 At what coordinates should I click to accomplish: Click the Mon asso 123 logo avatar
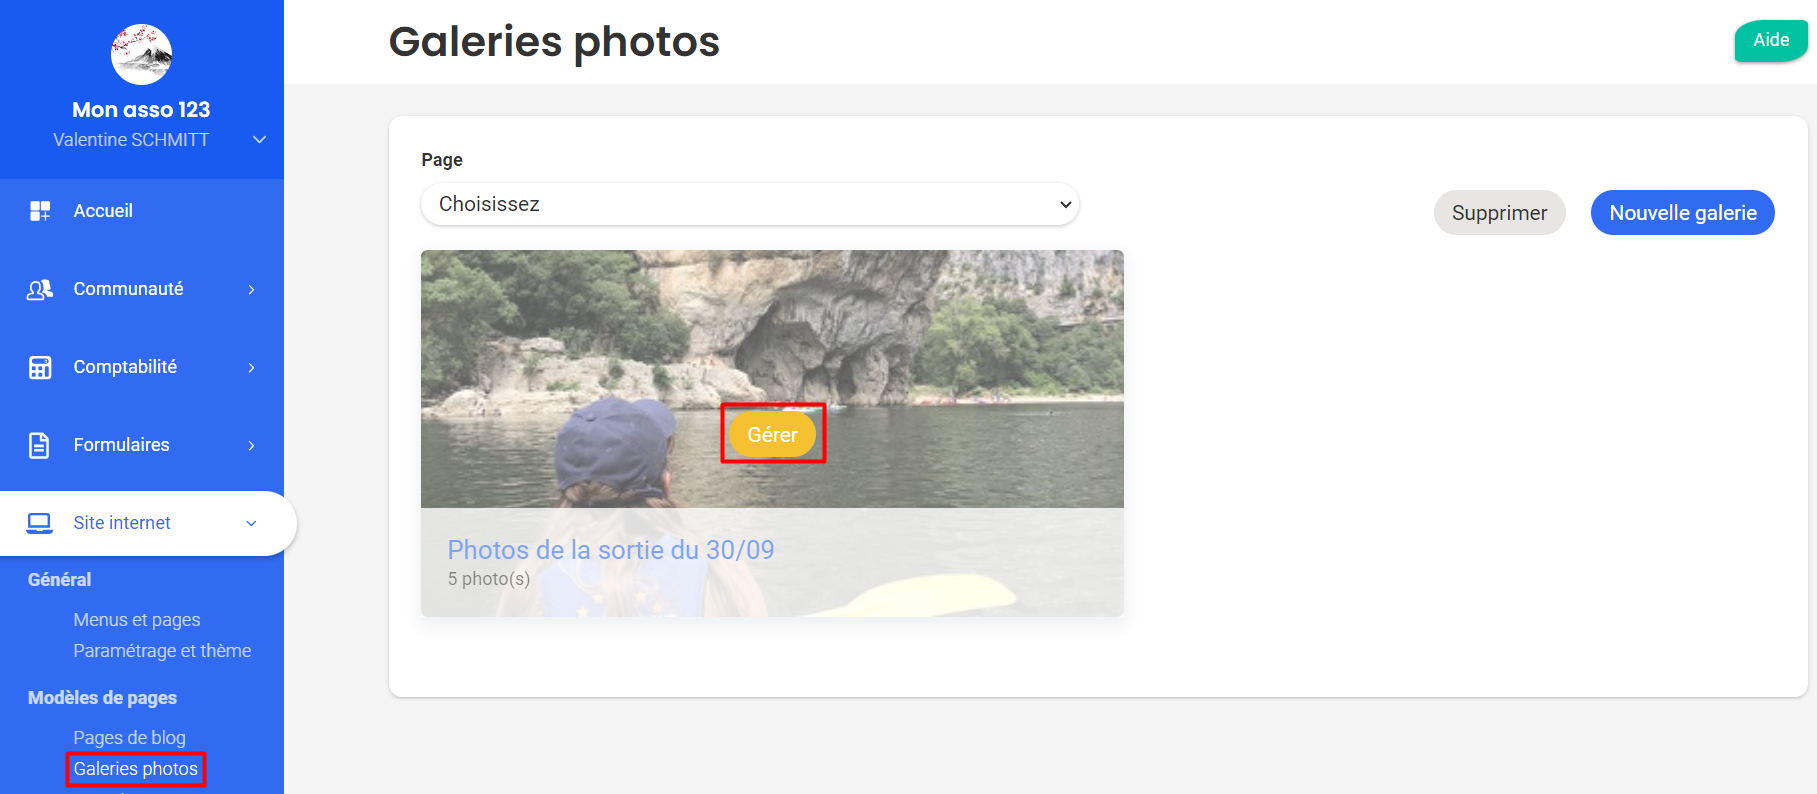point(141,54)
